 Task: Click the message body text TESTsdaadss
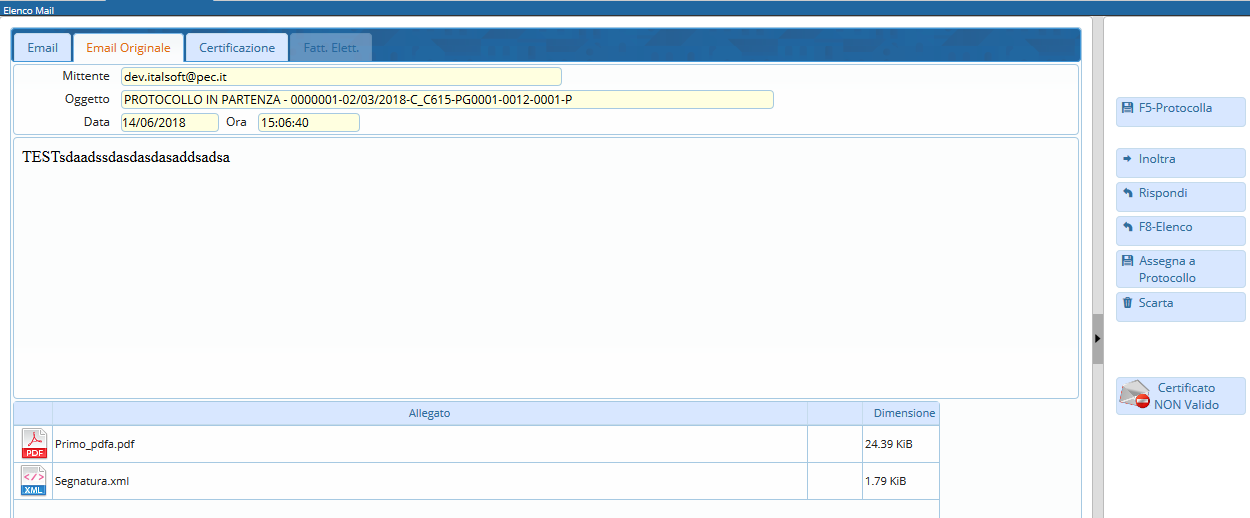pyautogui.click(x=126, y=157)
